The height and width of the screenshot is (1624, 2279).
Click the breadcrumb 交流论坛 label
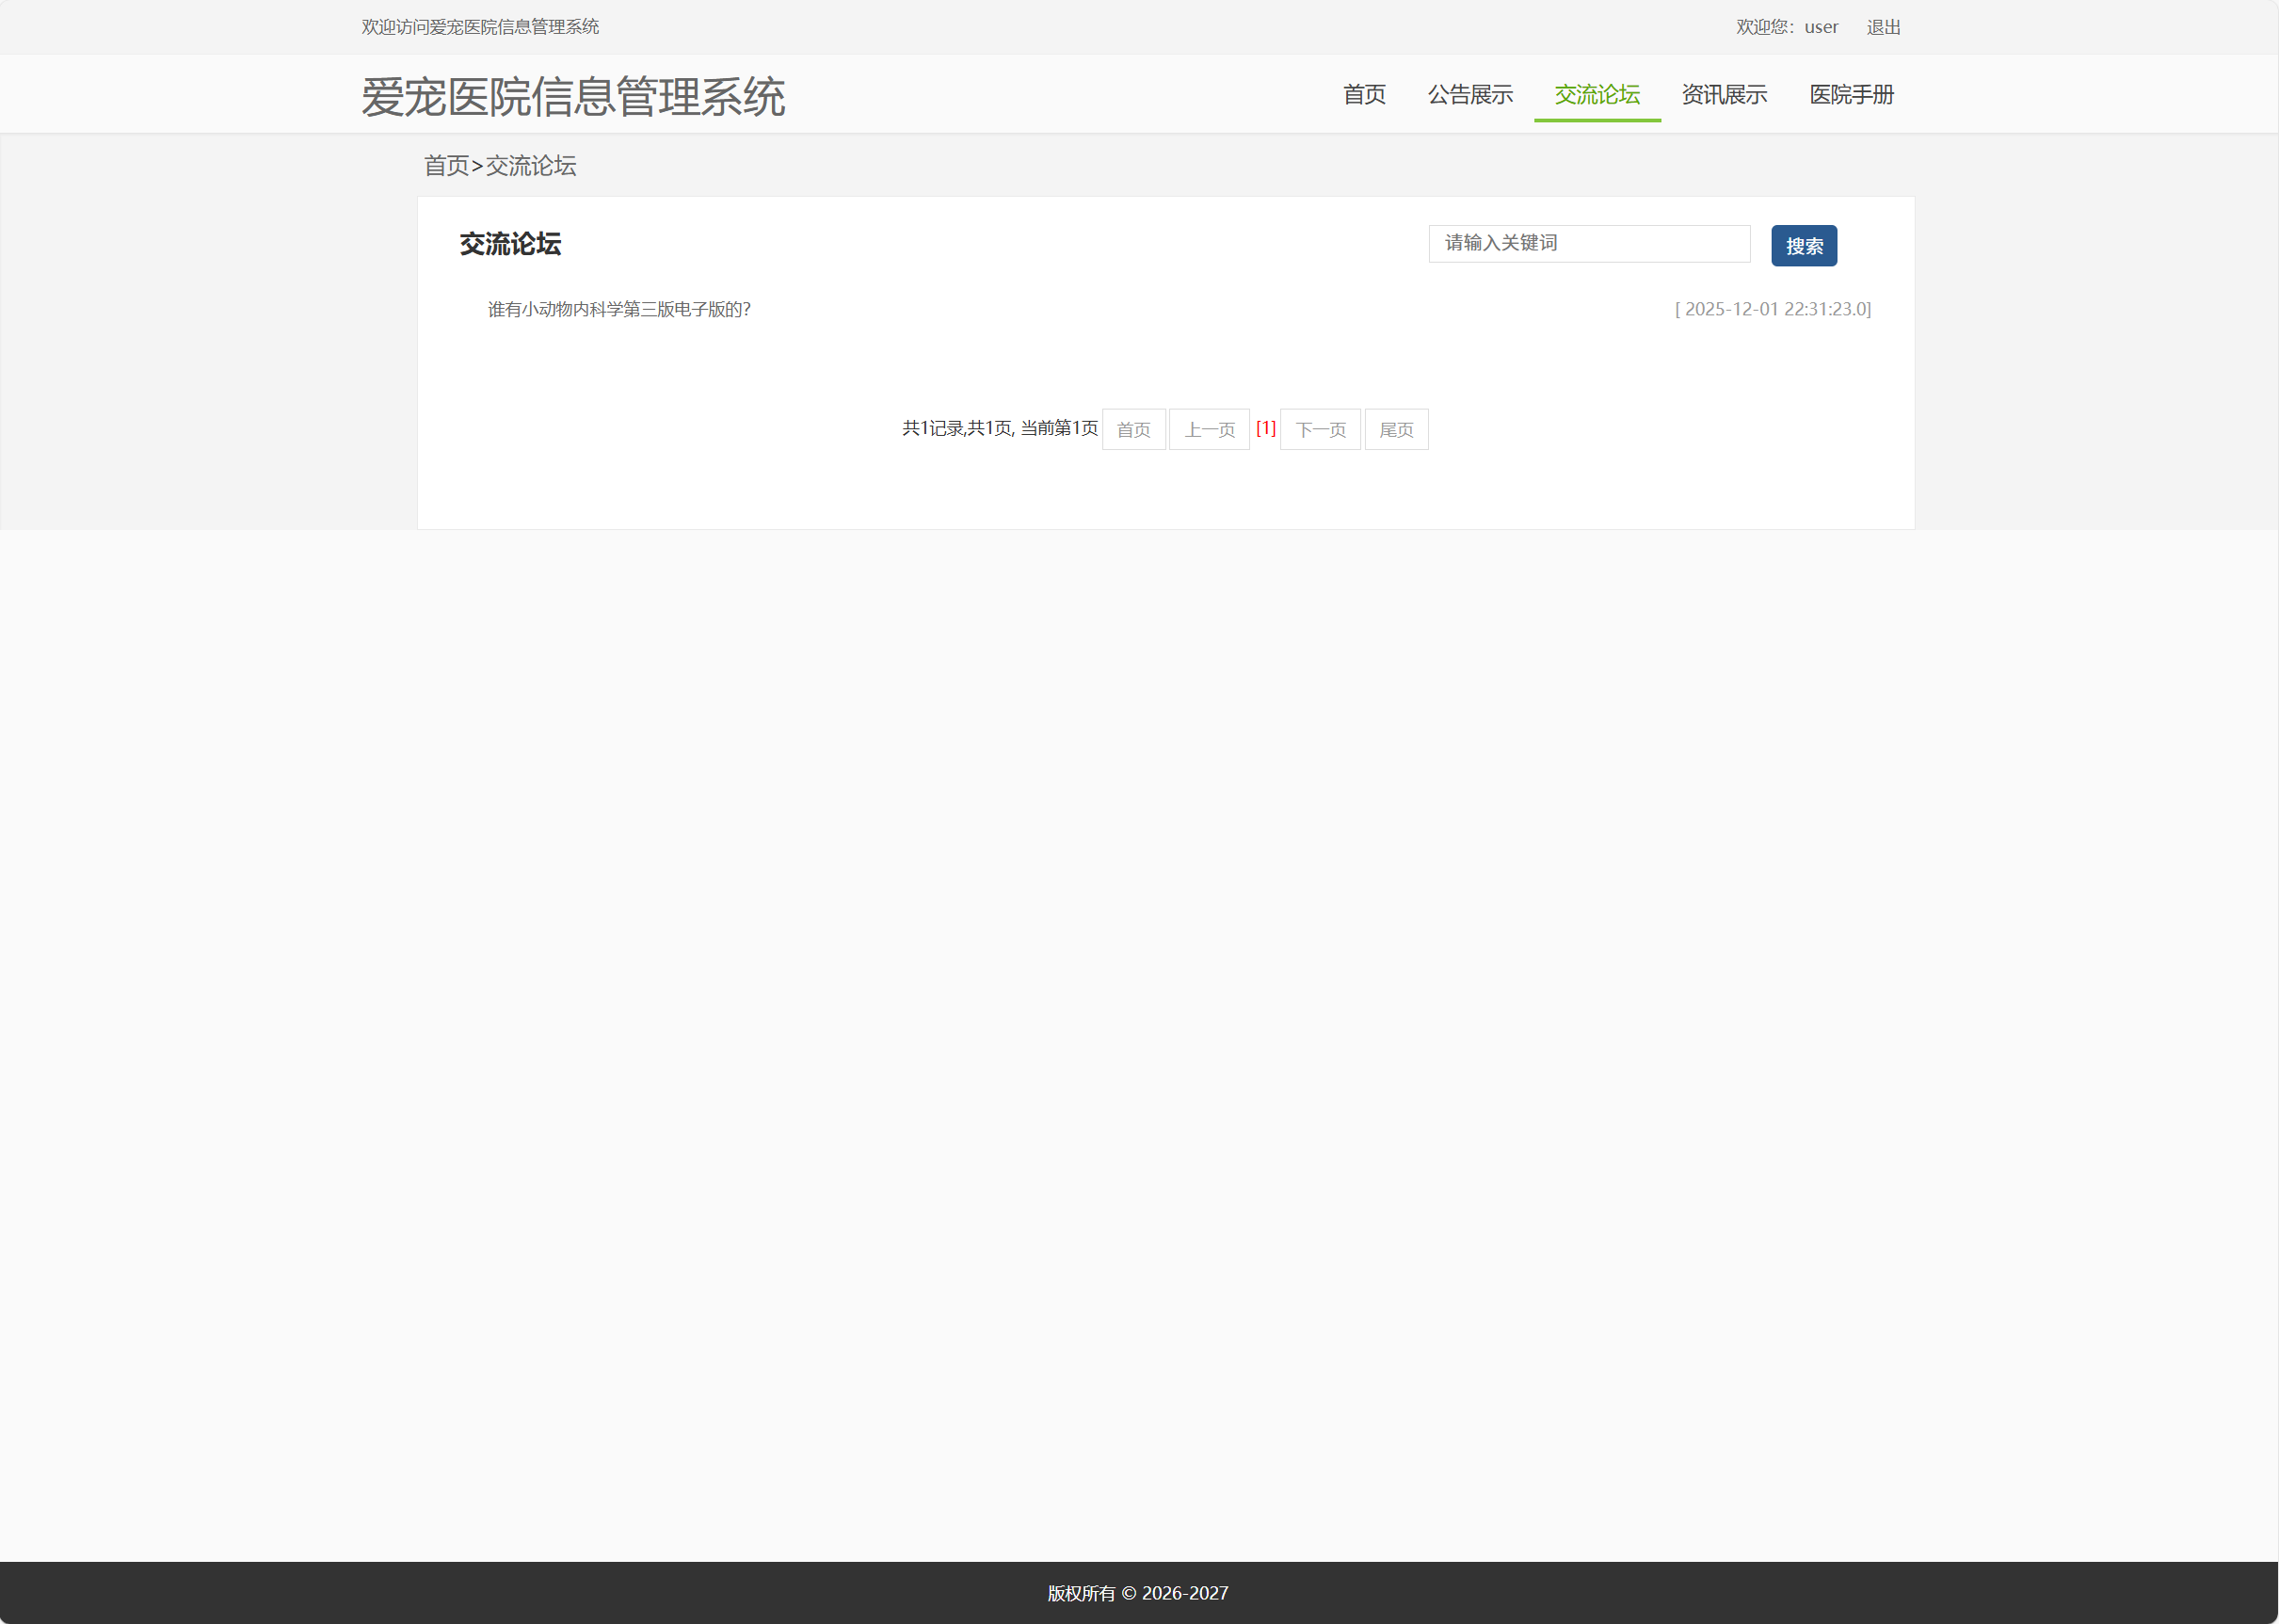tap(530, 166)
